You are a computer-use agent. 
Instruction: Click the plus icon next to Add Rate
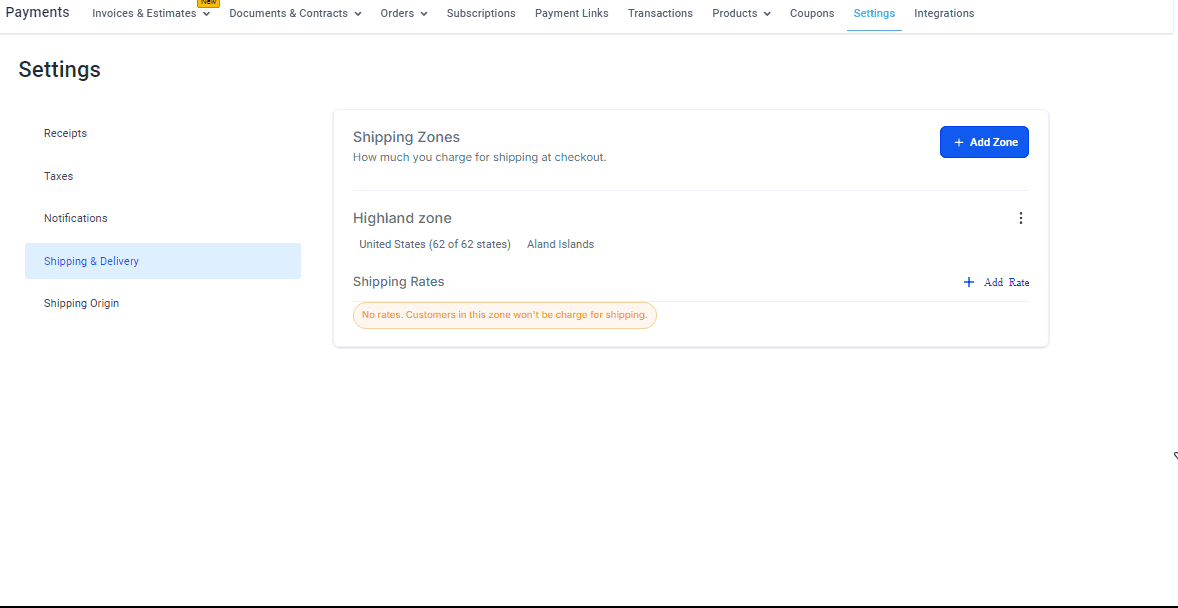tap(968, 282)
